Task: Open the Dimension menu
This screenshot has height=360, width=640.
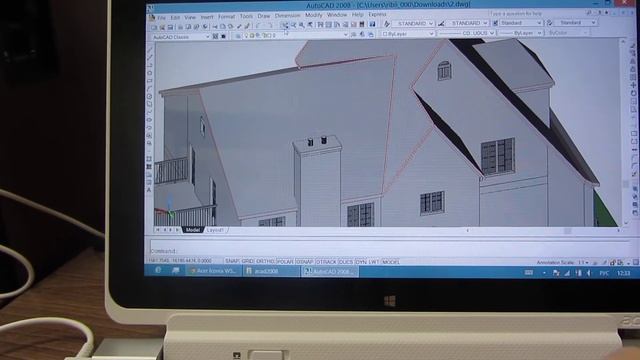Action: (287, 16)
